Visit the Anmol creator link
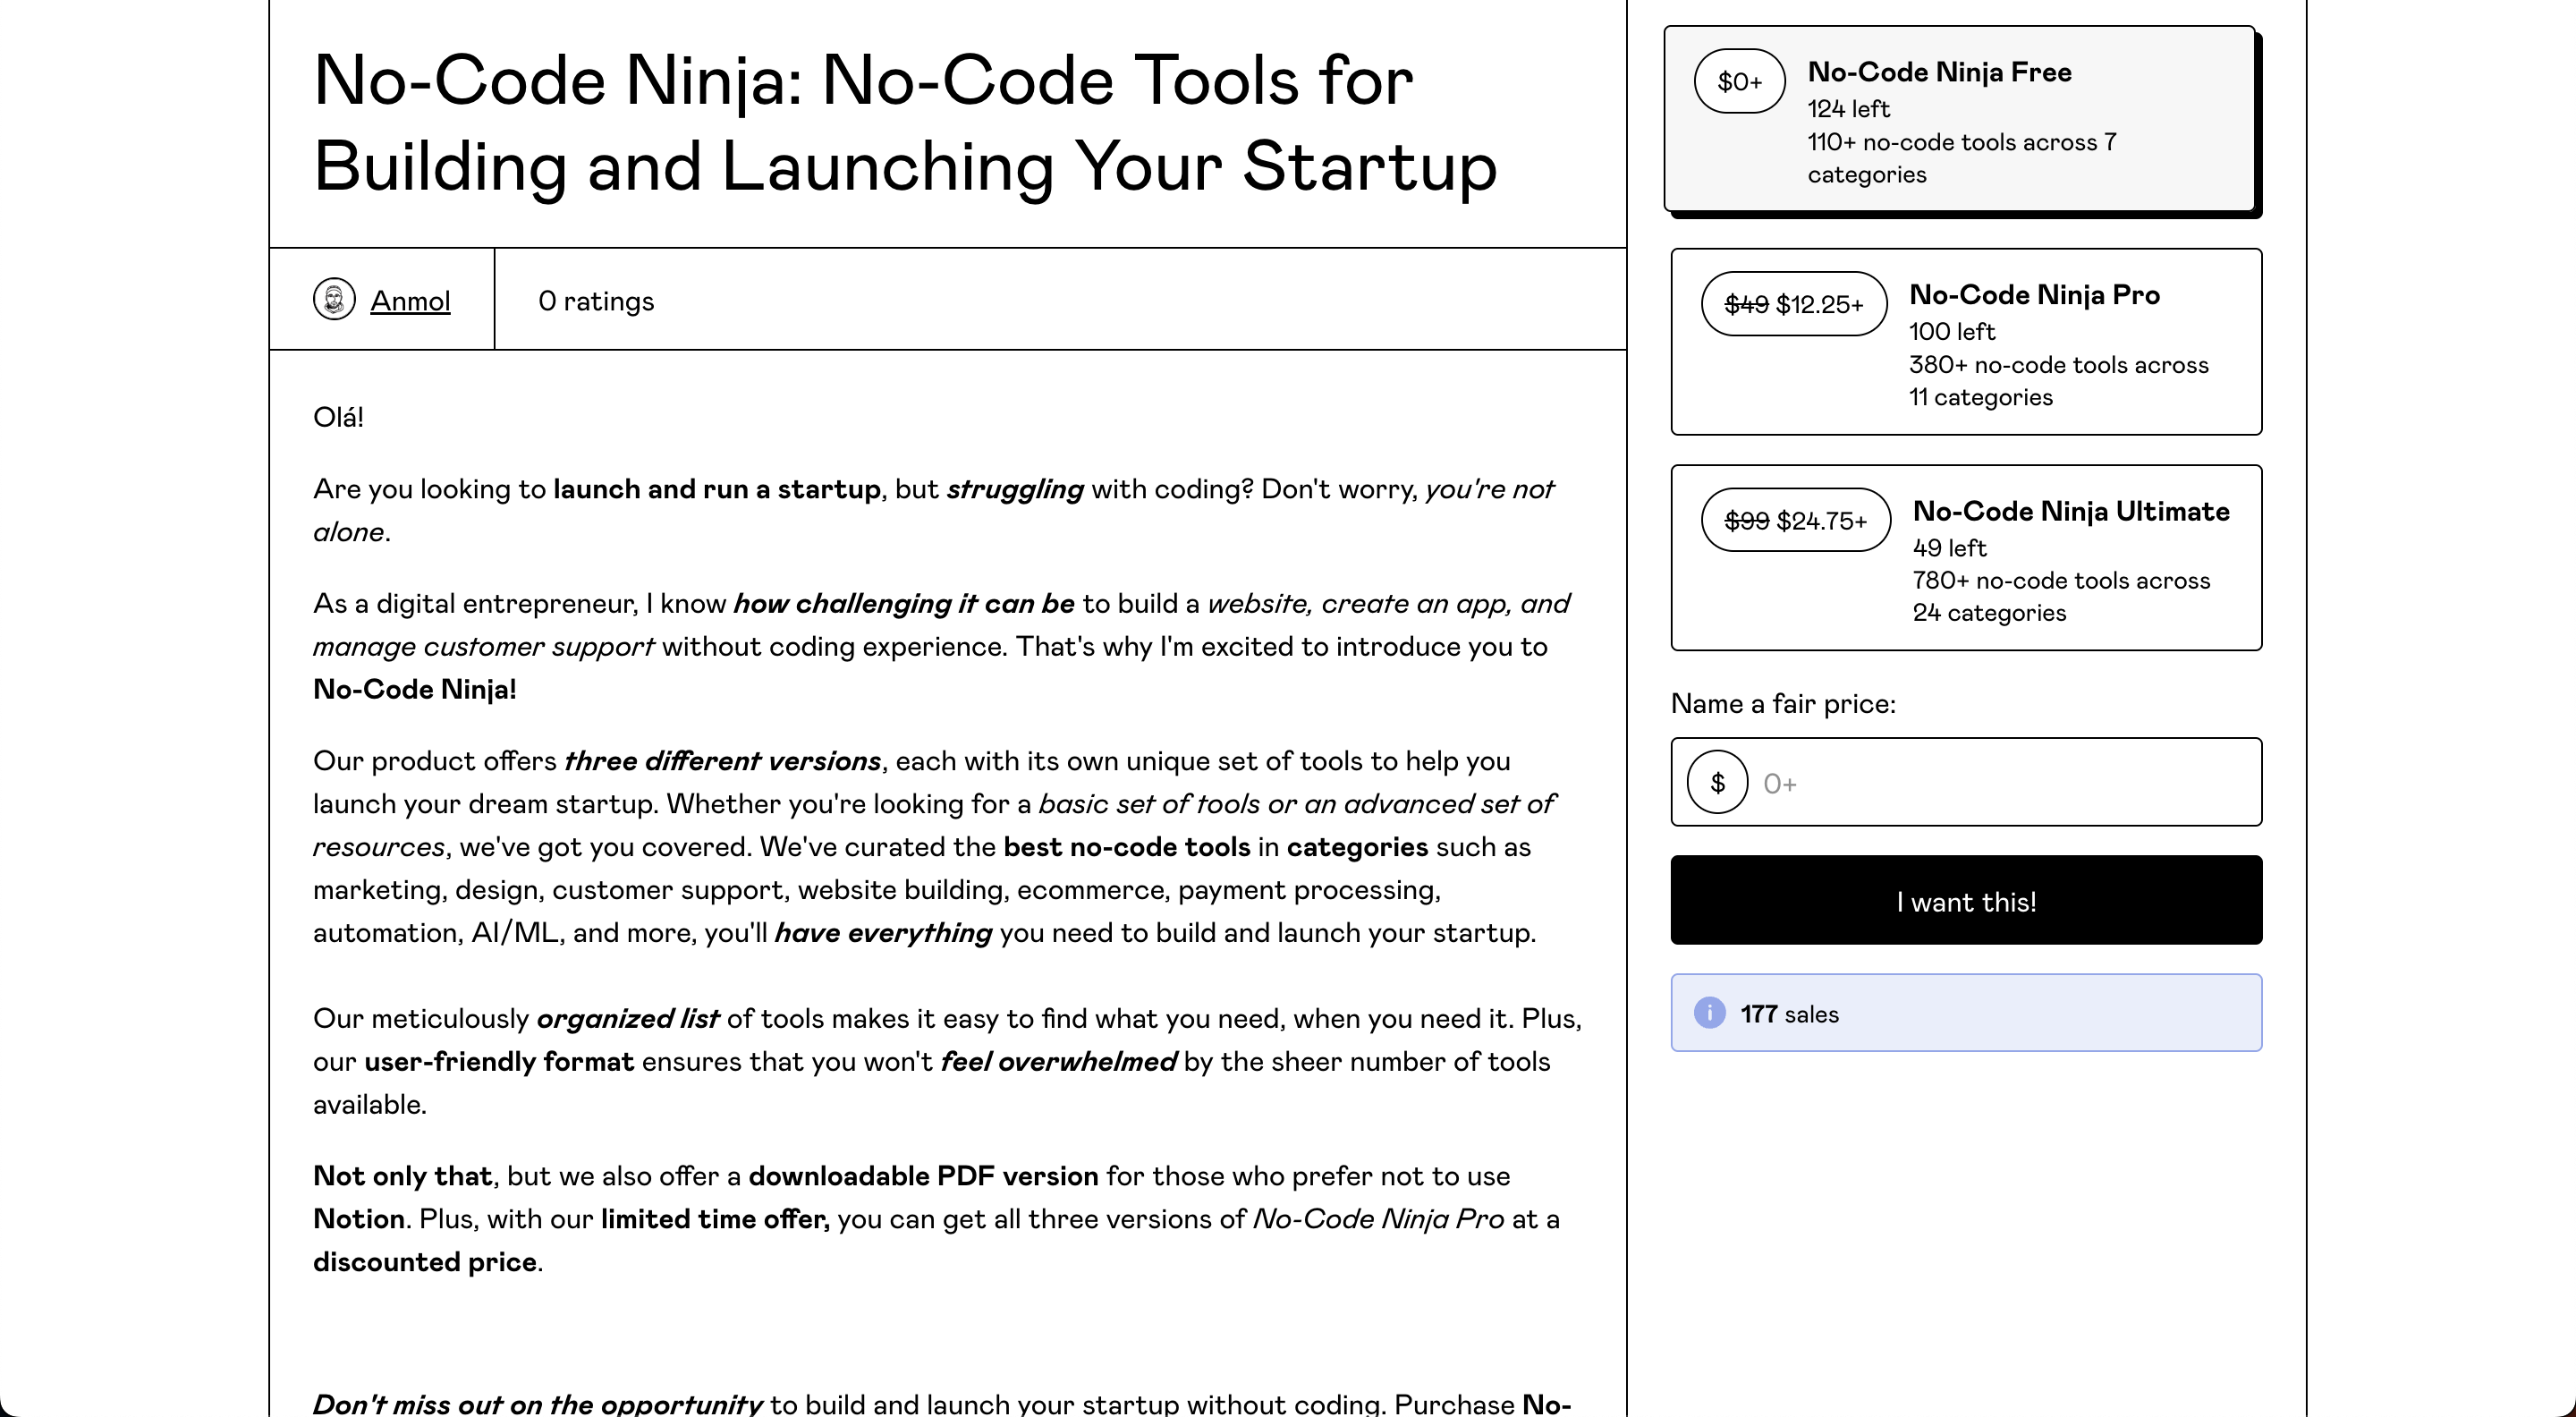2576x1417 pixels. 410,301
